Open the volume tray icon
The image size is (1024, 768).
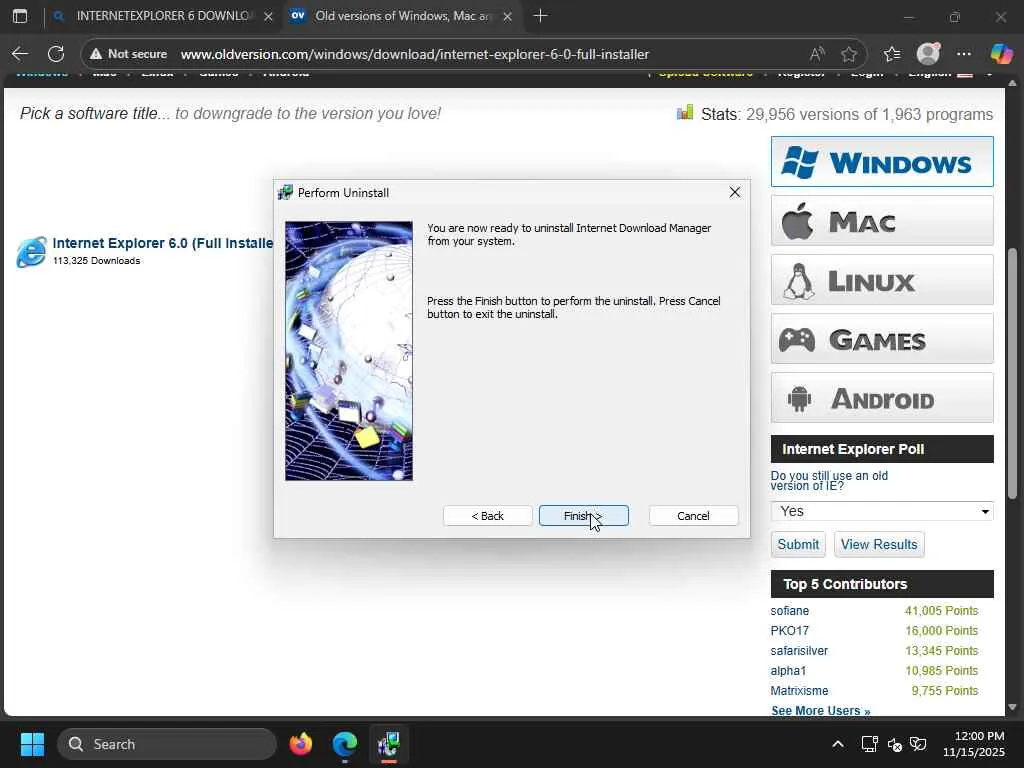tap(895, 744)
